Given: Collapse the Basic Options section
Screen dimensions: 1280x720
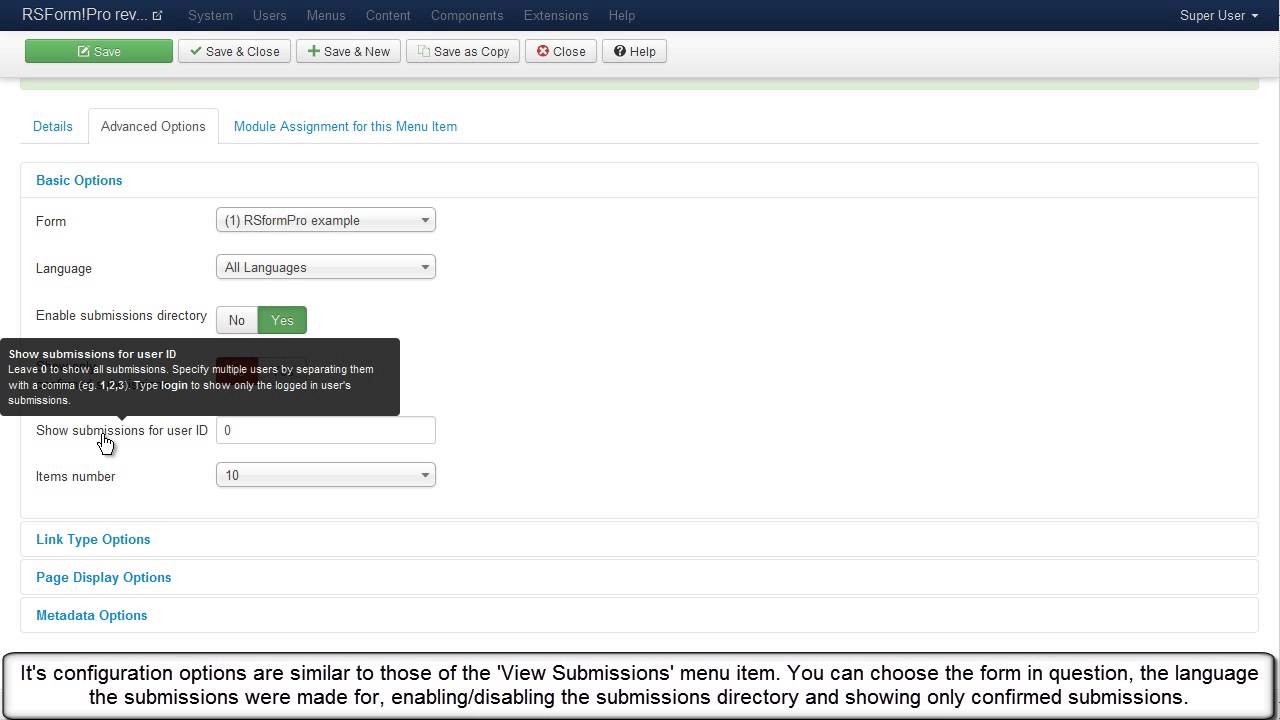Looking at the screenshot, I should [79, 180].
